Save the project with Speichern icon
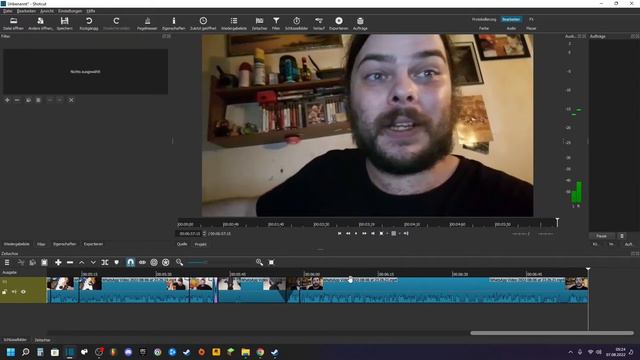 pos(64,23)
